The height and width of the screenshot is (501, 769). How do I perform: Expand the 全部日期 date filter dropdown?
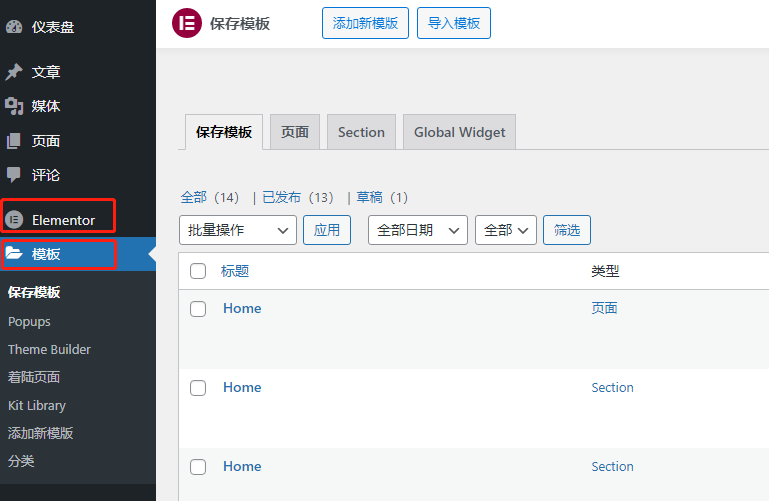[x=418, y=230]
